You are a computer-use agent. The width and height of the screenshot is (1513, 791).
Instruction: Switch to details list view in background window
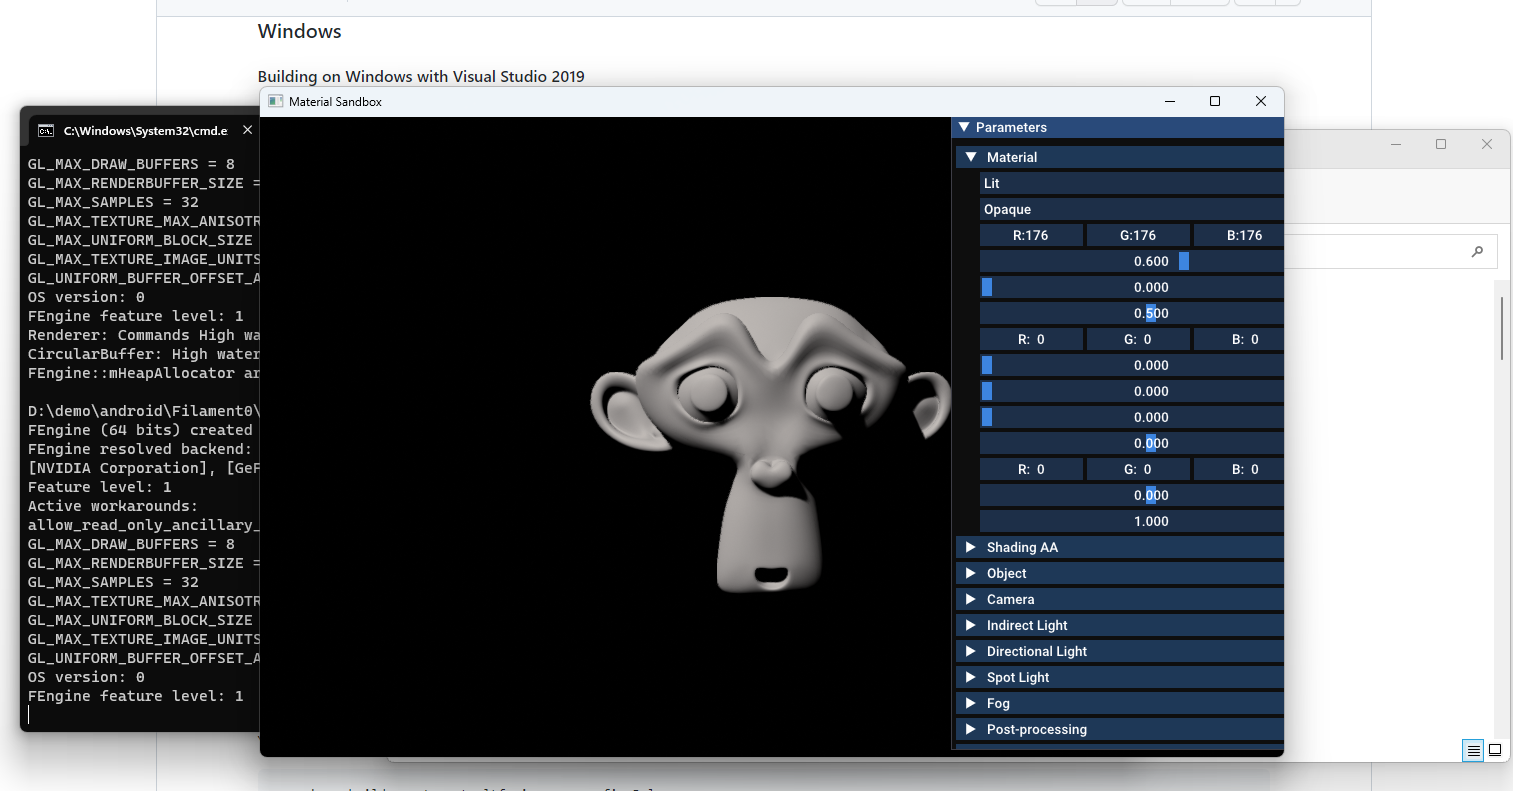point(1473,750)
